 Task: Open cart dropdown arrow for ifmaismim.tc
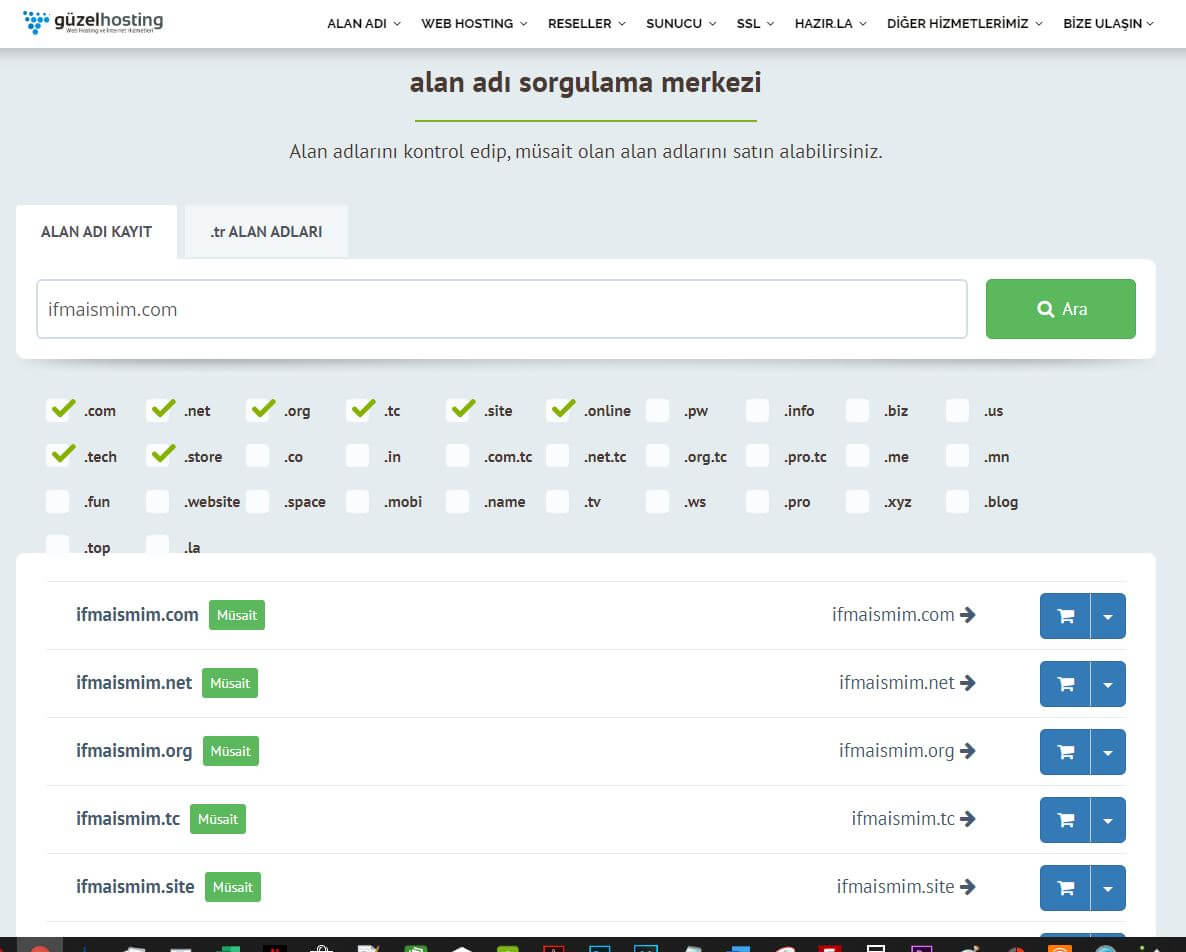[x=1108, y=820]
